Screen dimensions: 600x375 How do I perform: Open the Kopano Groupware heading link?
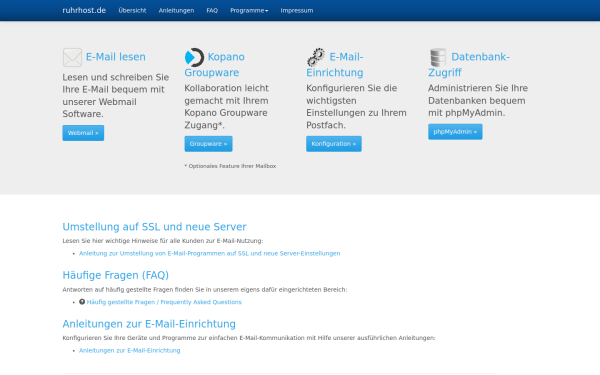click(214, 65)
